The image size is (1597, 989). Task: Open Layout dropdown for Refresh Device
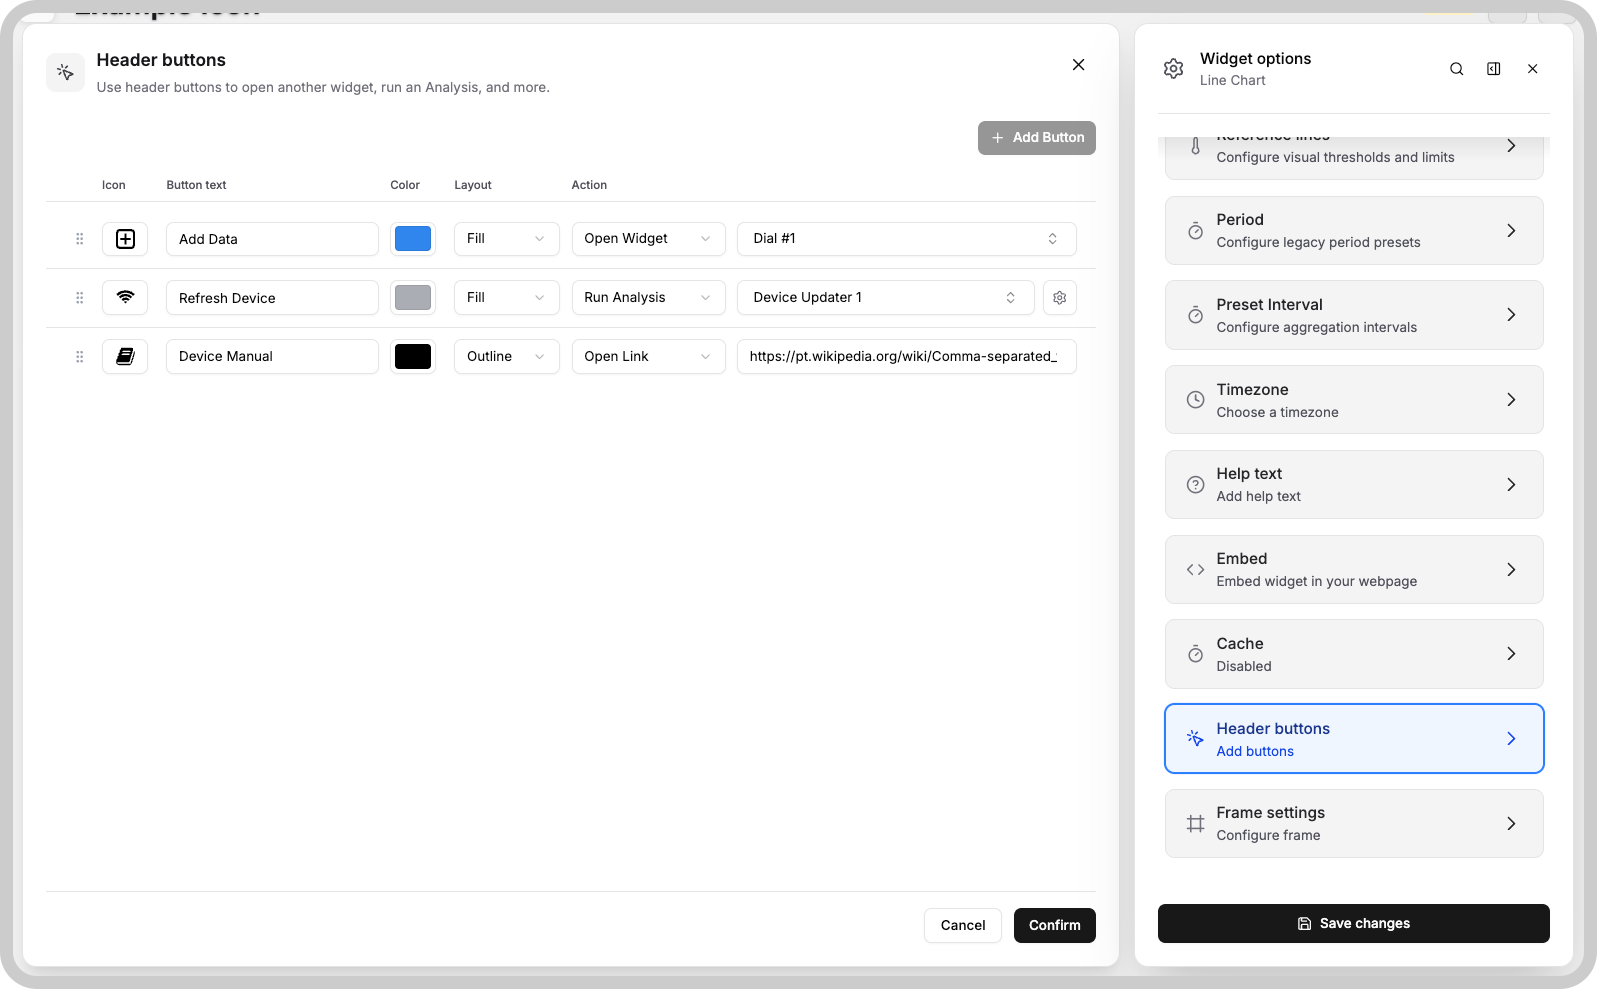(x=506, y=297)
